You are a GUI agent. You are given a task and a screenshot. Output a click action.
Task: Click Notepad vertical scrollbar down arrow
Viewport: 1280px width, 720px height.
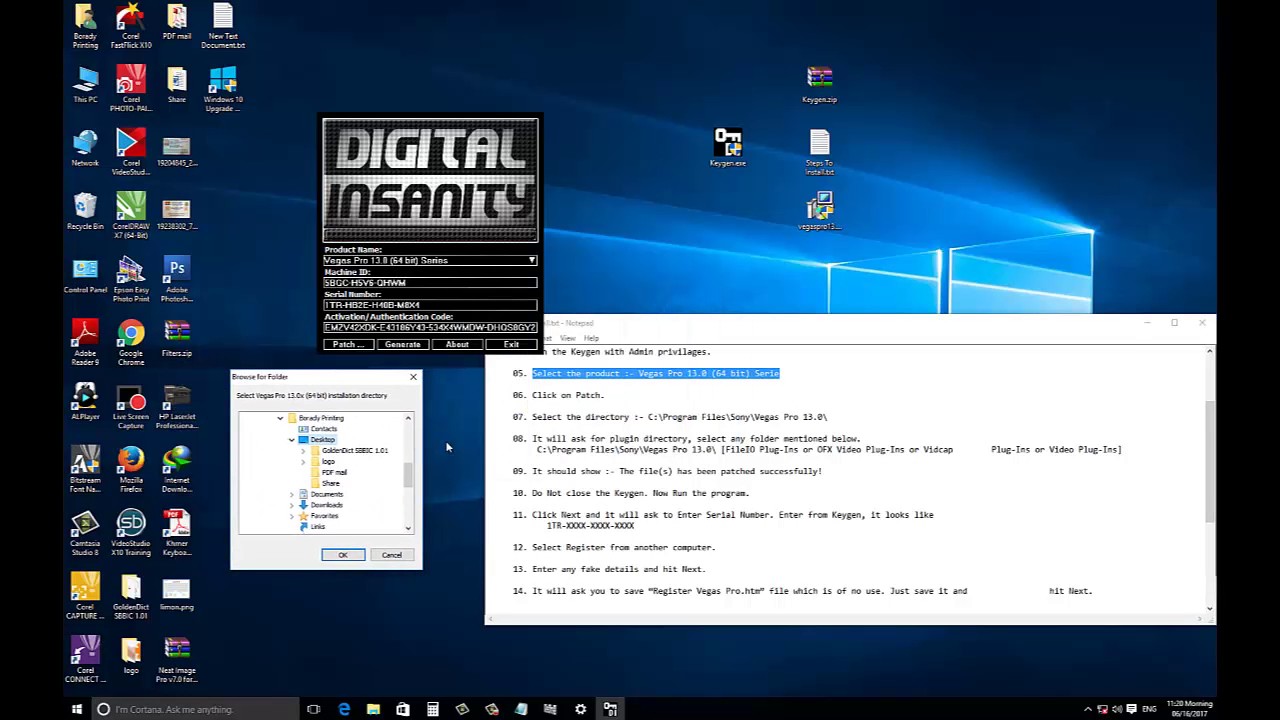[1210, 608]
